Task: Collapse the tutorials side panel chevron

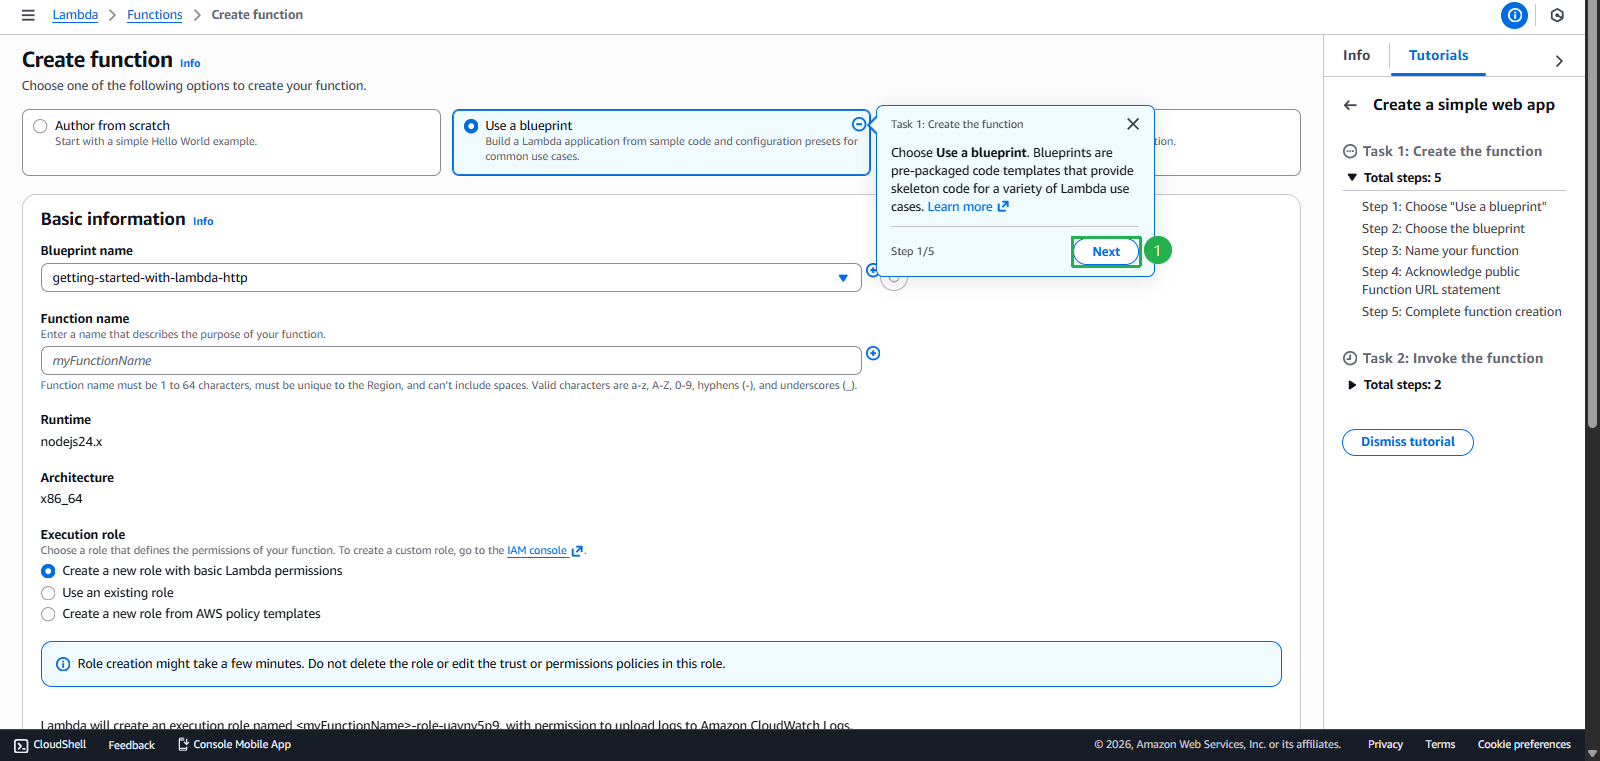Action: click(x=1558, y=61)
